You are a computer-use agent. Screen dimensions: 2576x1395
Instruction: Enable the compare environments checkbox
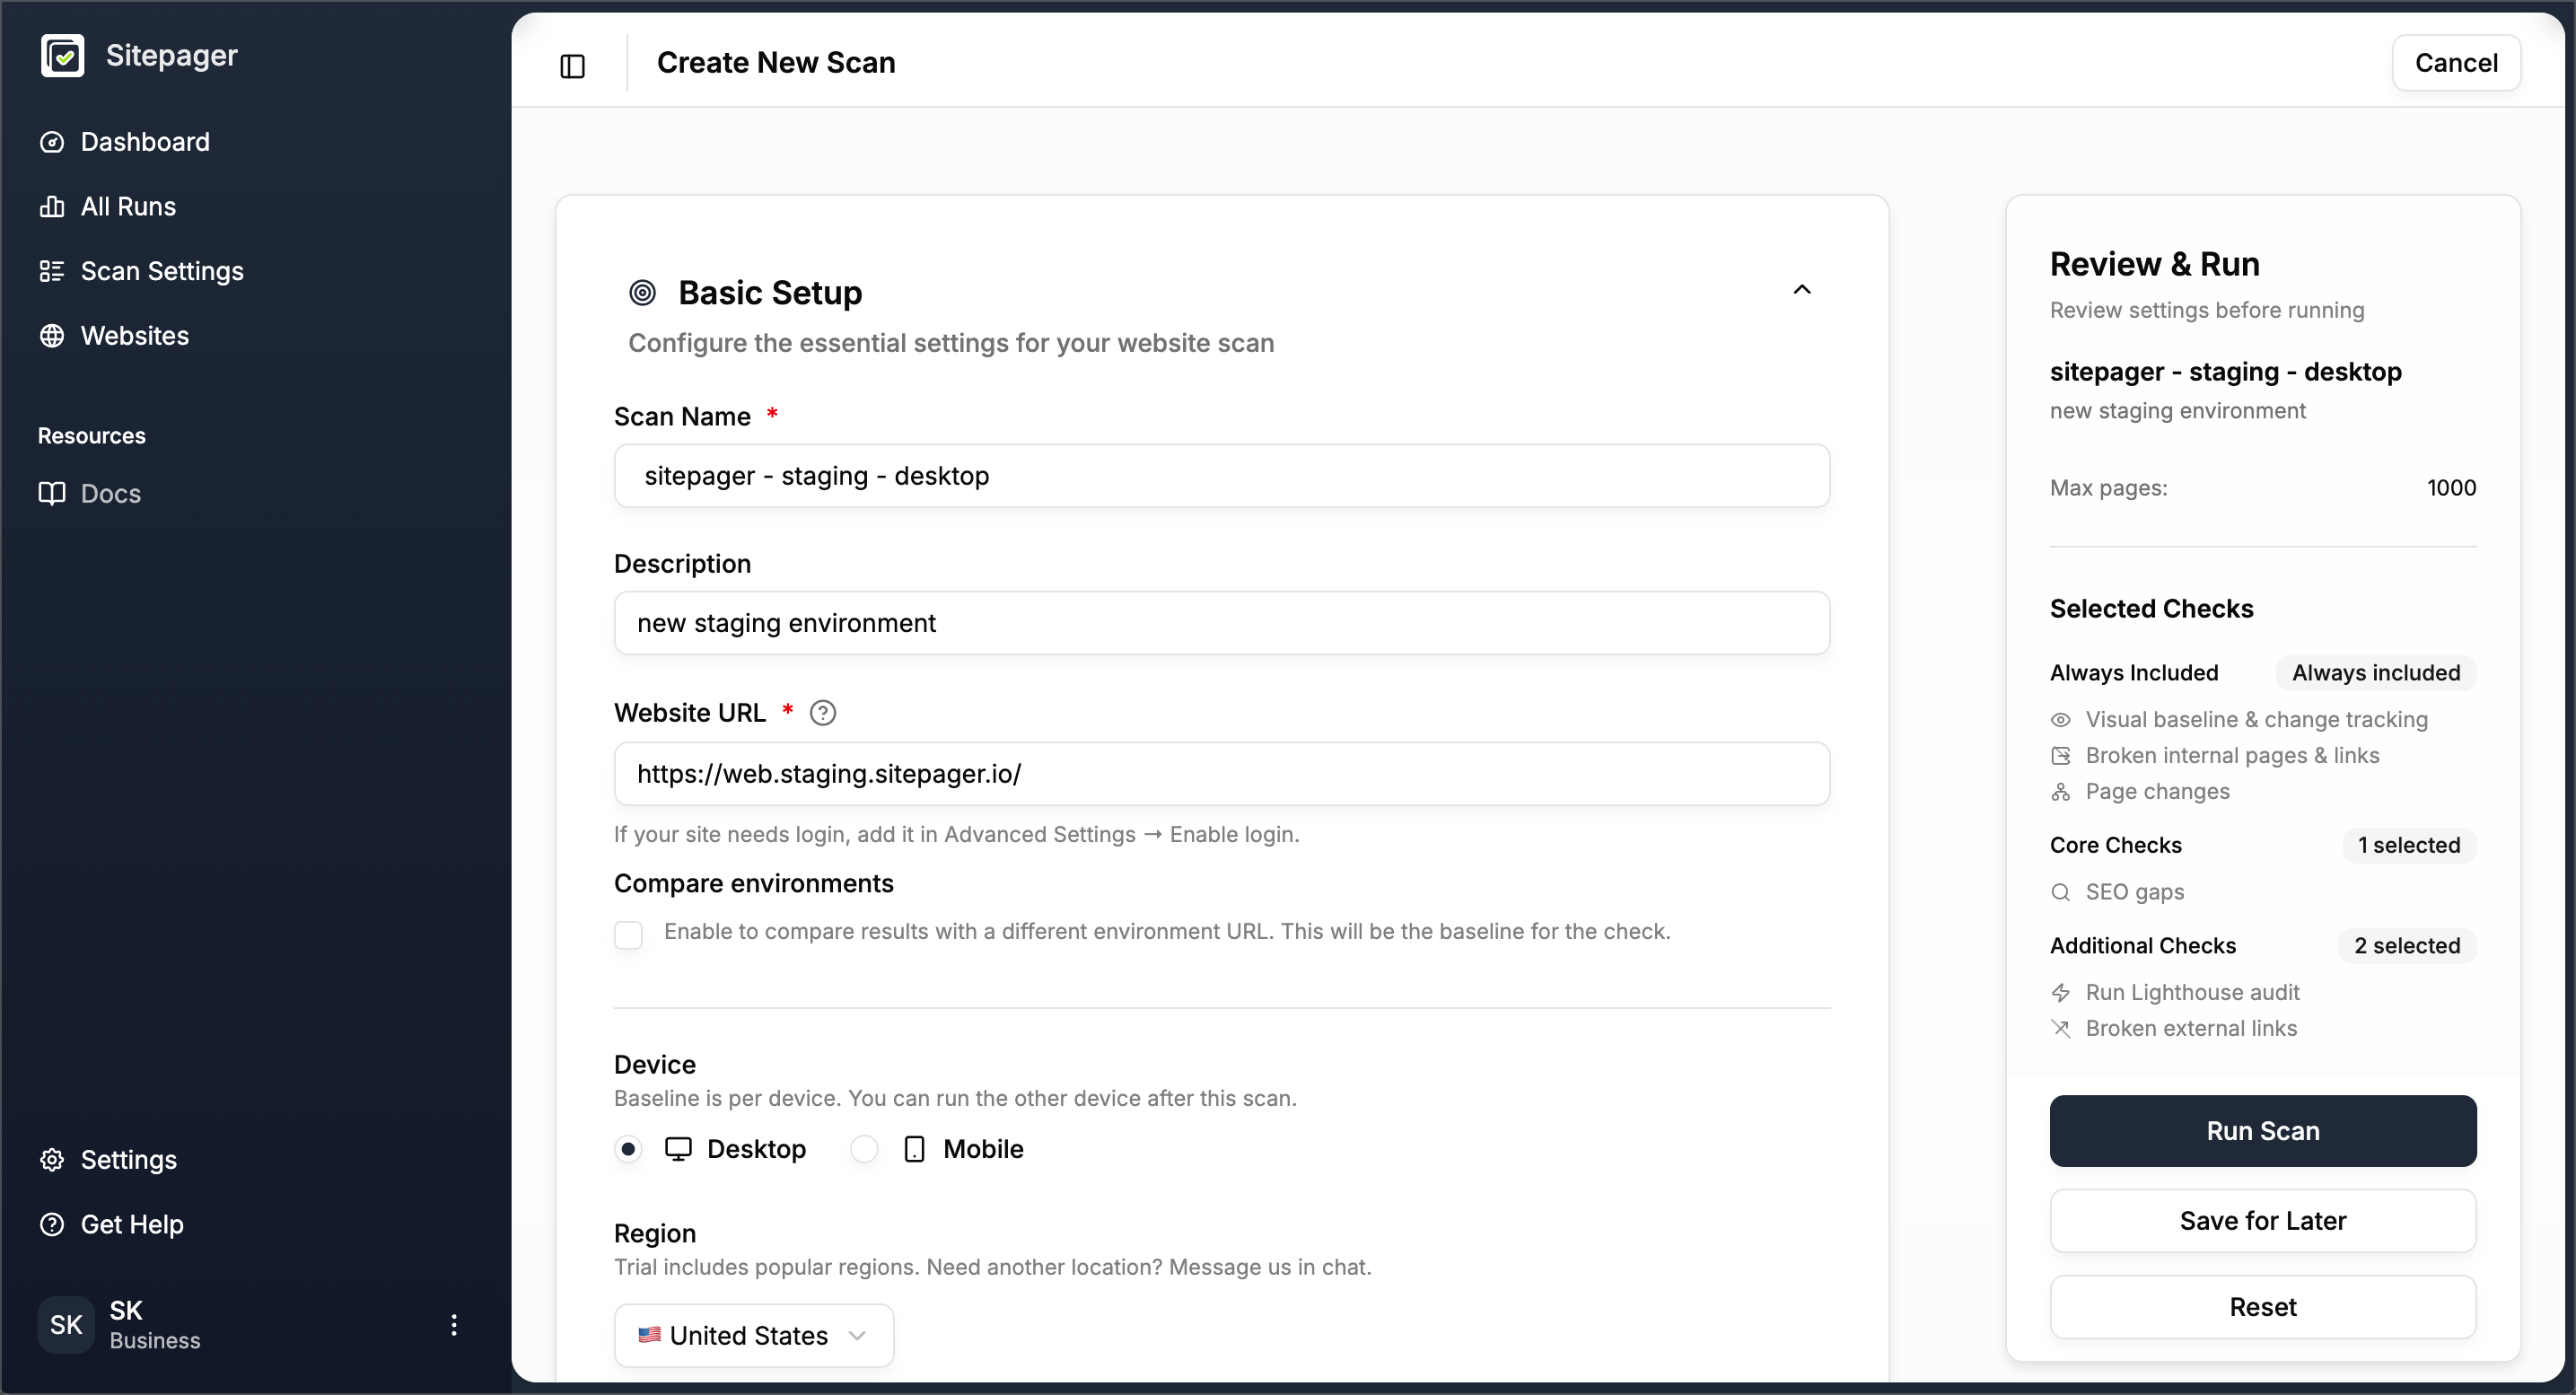(629, 934)
